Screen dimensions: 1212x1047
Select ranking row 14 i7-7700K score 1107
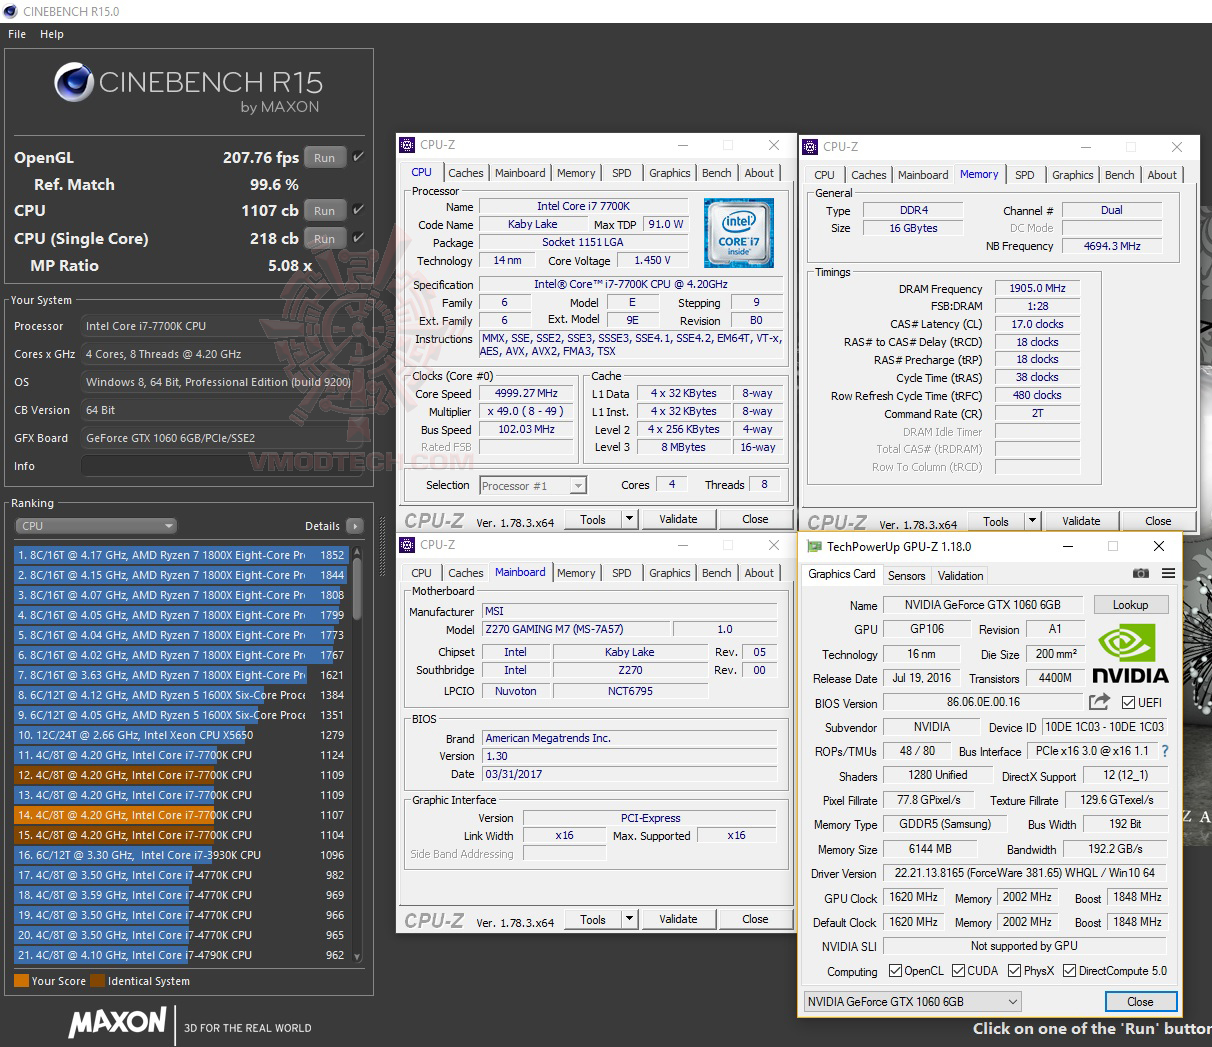pyautogui.click(x=180, y=815)
